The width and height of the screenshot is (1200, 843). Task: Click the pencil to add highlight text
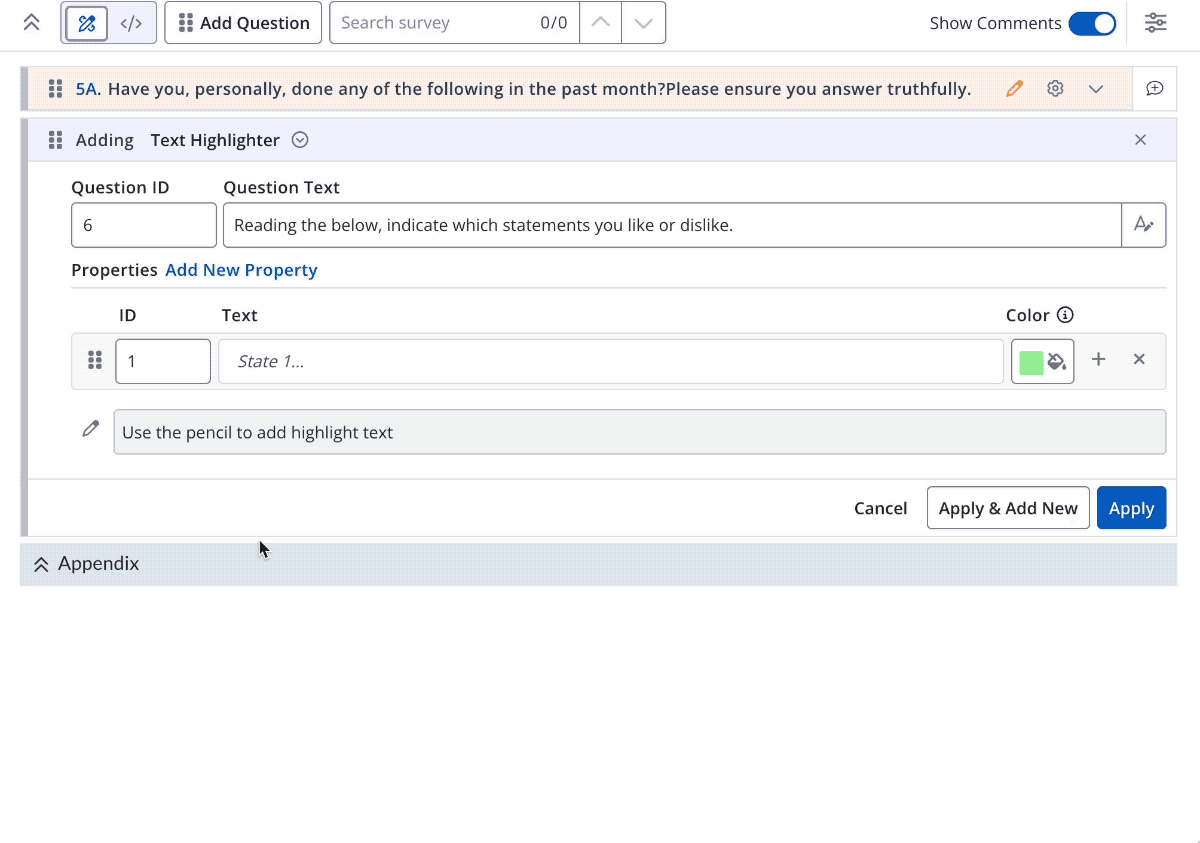(91, 429)
